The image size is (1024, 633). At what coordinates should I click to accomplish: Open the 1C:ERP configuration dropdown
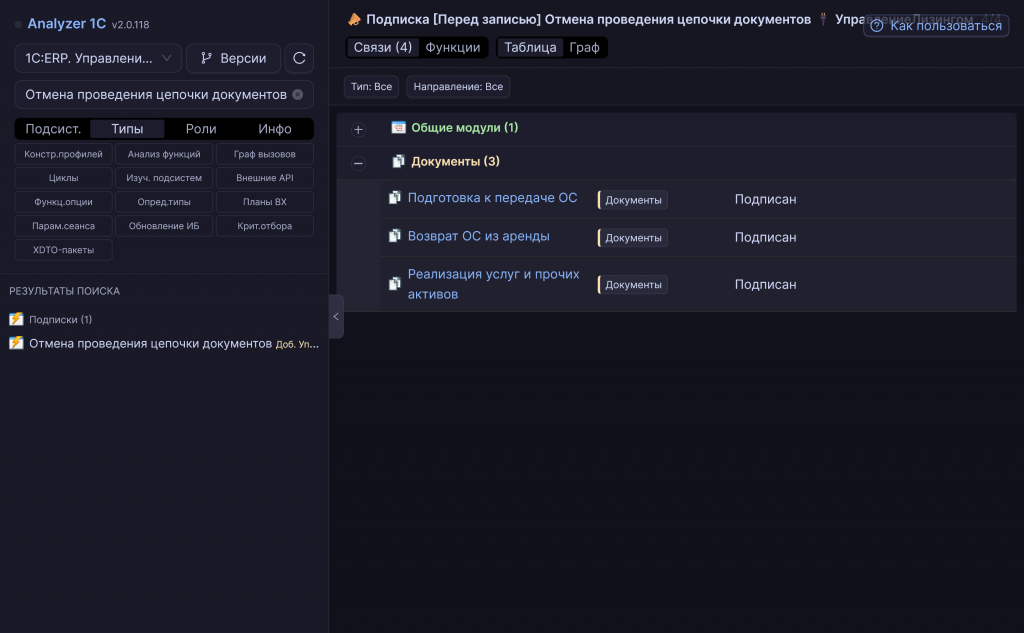[98, 58]
